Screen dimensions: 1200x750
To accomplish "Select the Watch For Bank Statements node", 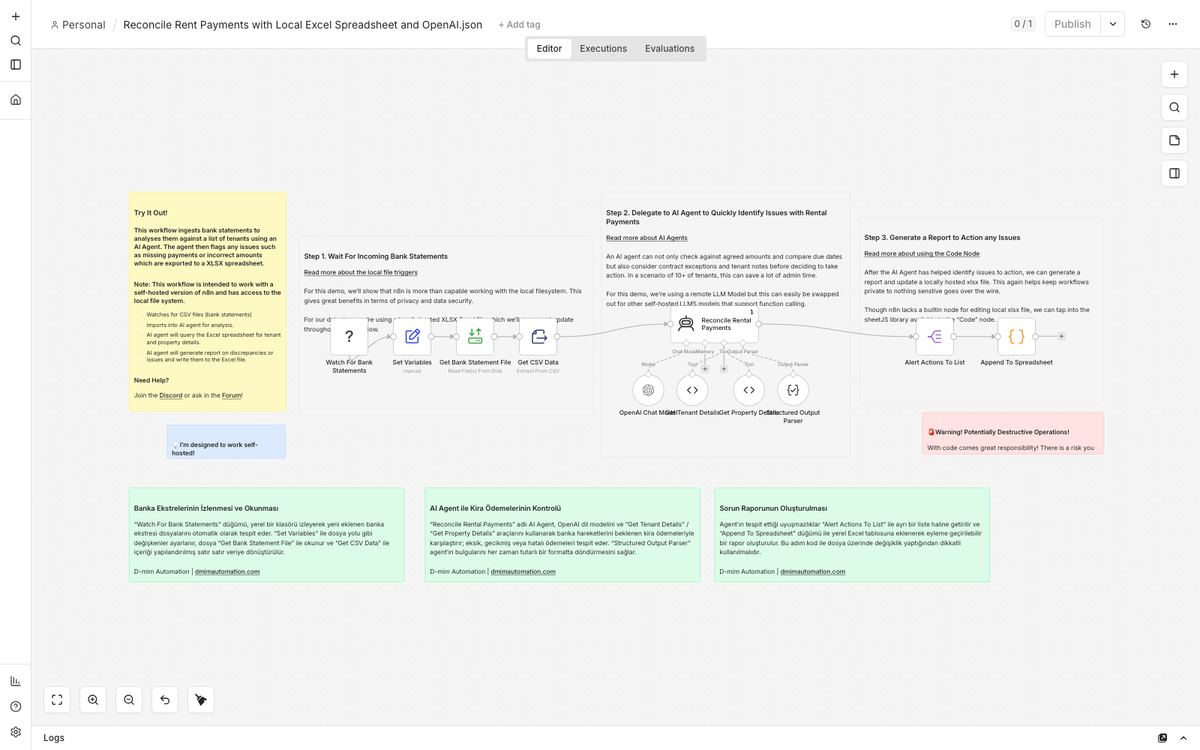I will [x=349, y=337].
